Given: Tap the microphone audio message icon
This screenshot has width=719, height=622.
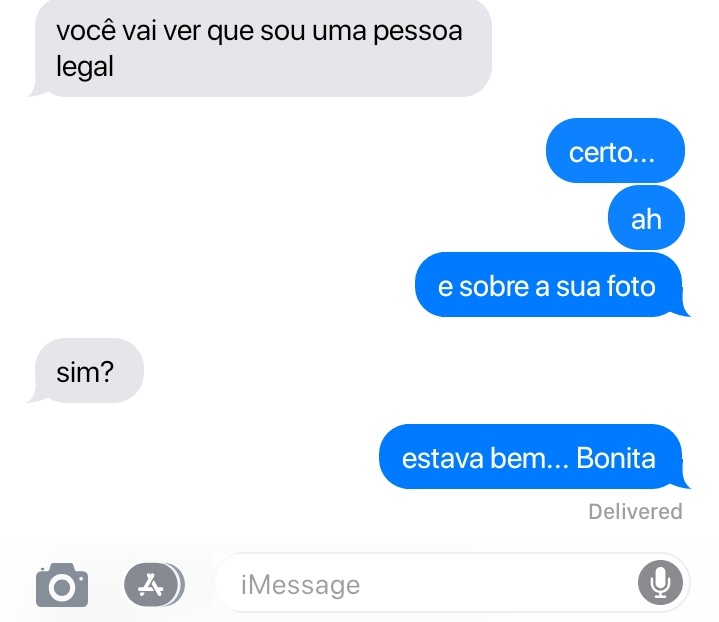Looking at the screenshot, I should pyautogui.click(x=660, y=583).
